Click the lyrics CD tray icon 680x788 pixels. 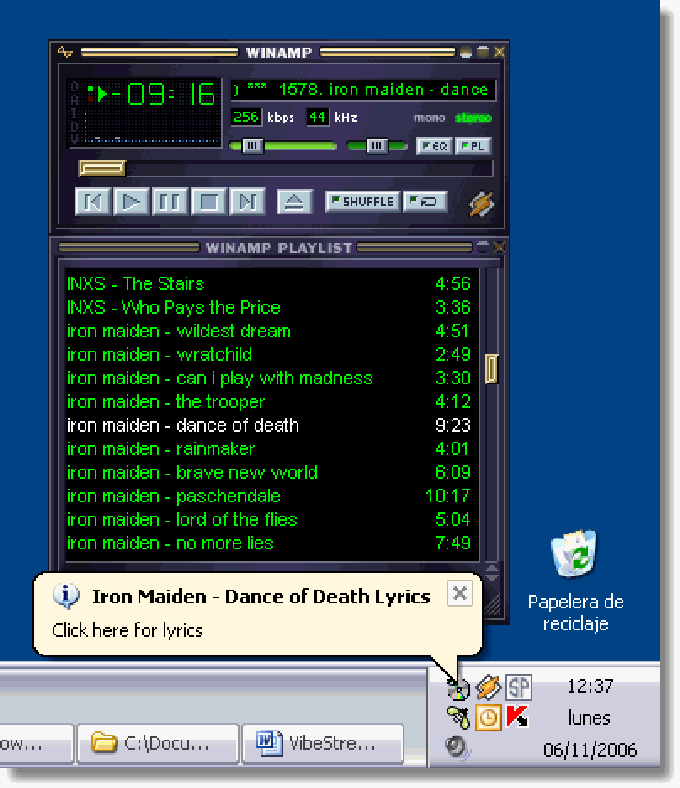[x=458, y=688]
